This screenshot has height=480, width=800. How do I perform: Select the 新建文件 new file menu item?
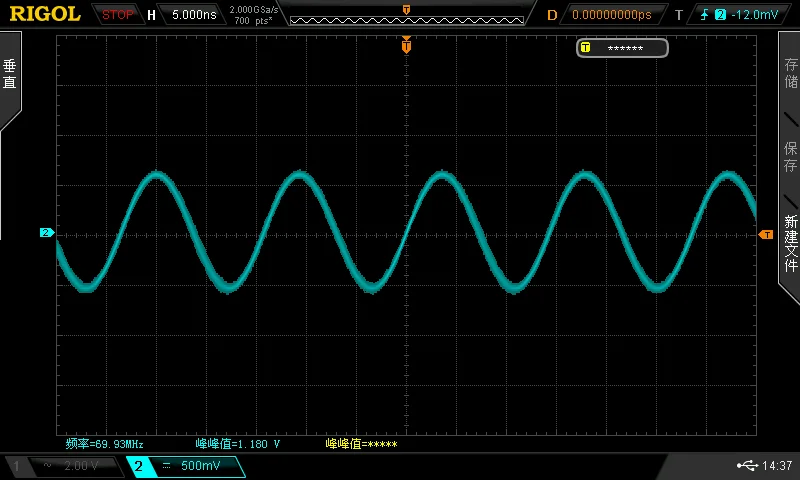tap(791, 243)
